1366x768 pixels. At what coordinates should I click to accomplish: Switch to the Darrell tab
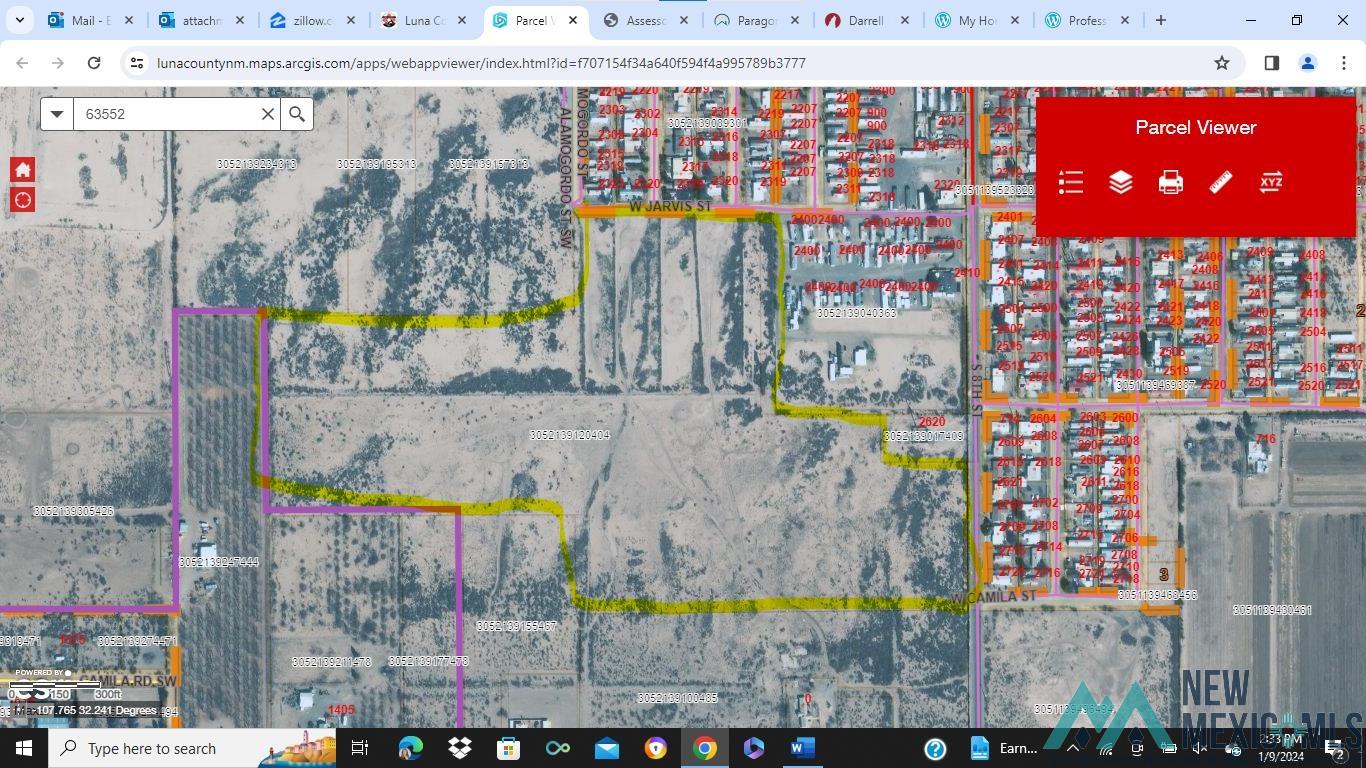[866, 20]
